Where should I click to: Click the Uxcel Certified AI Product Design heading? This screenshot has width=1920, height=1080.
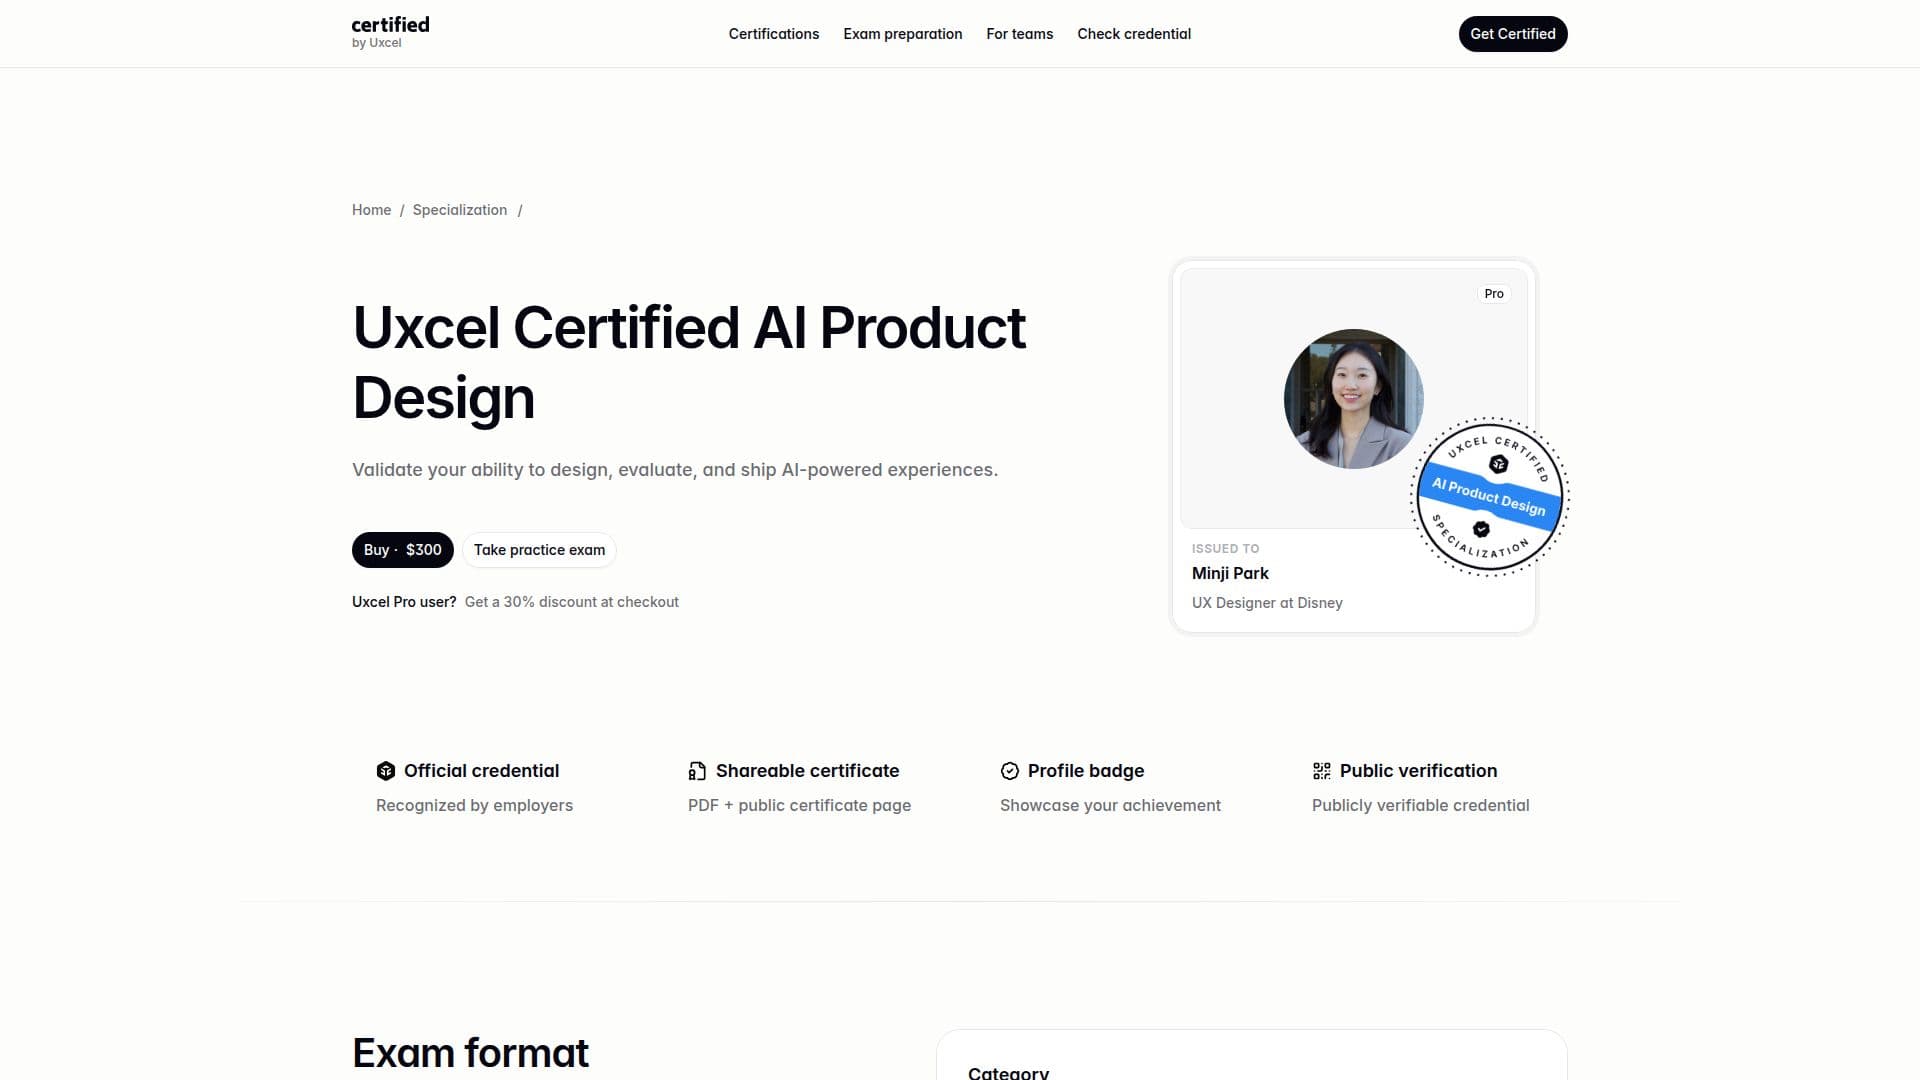pos(689,362)
